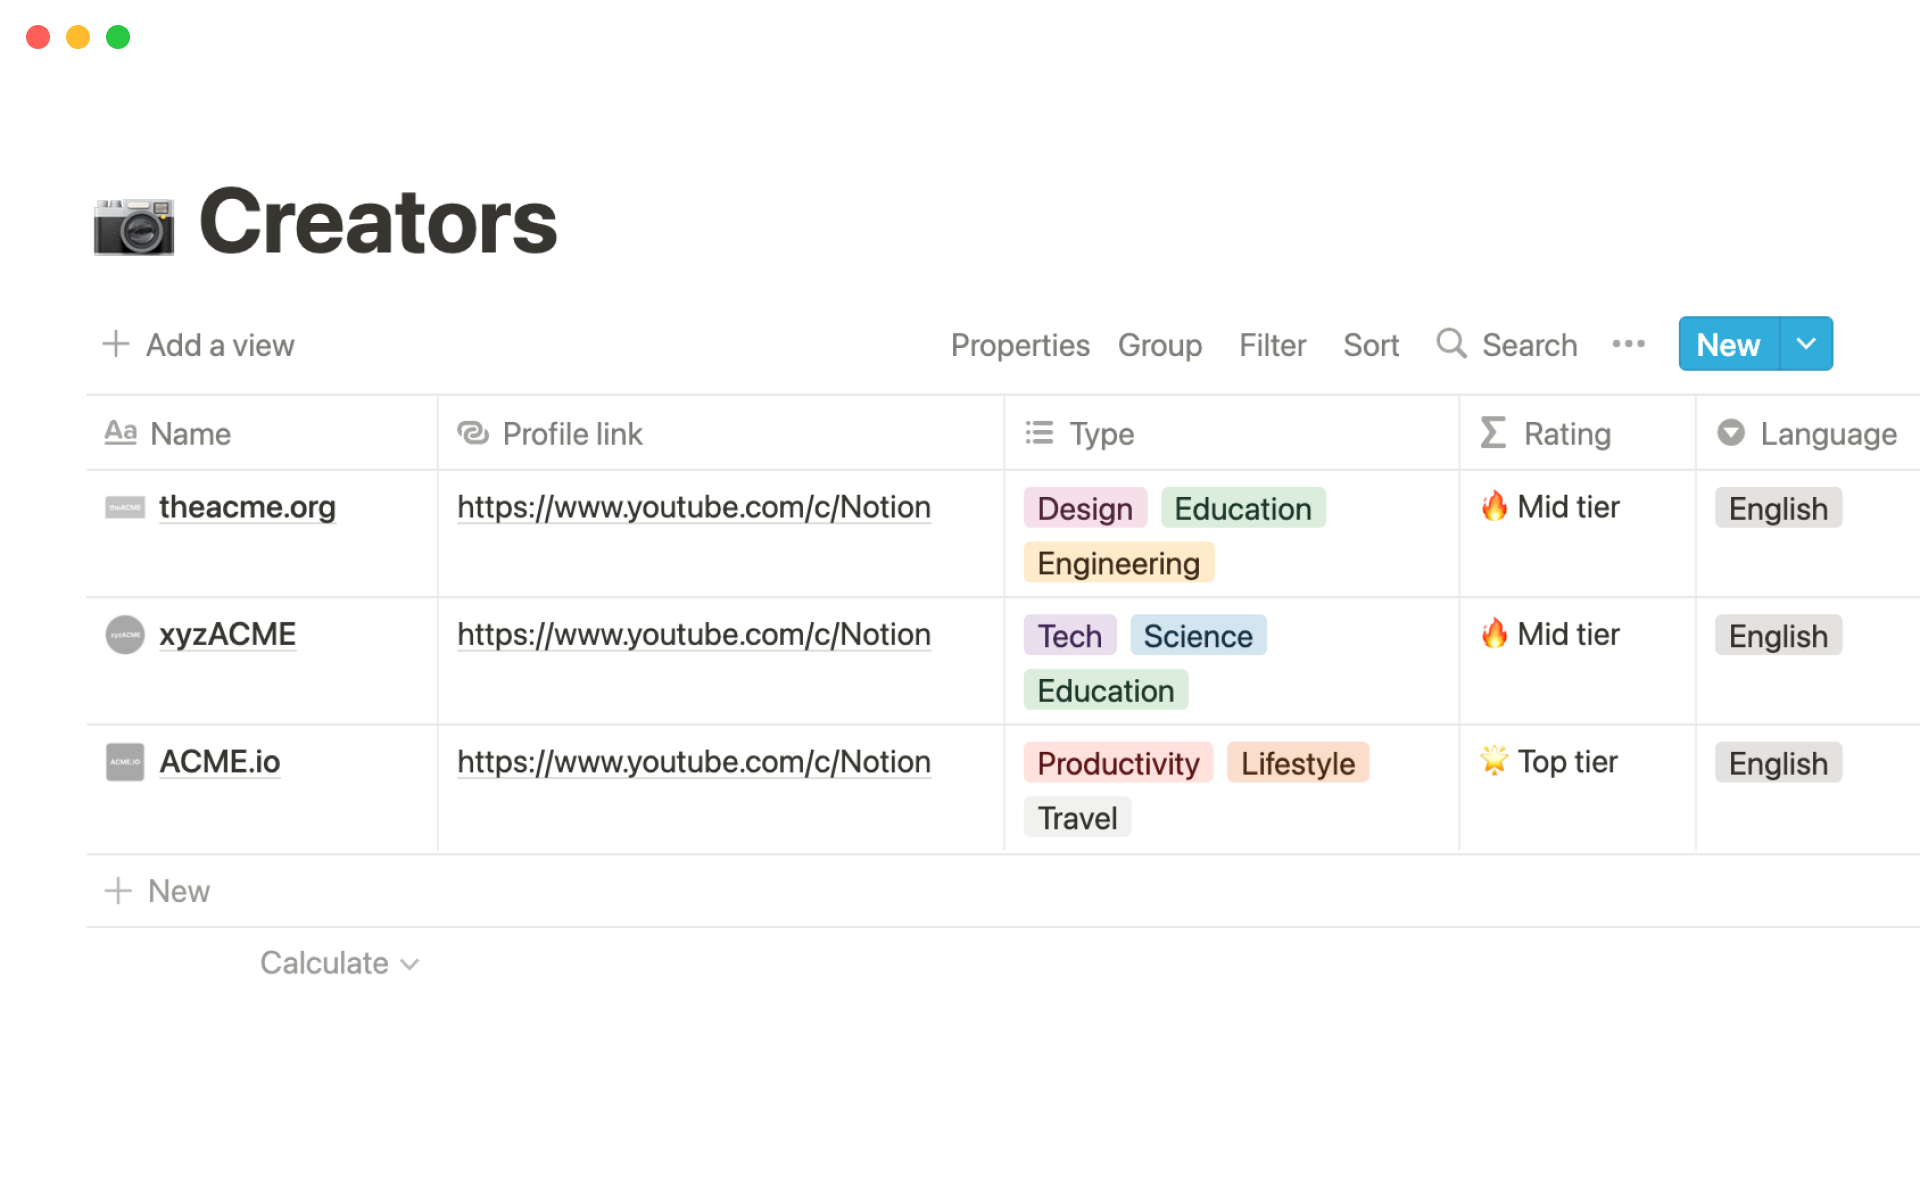This screenshot has height=1200, width=1920.
Task: Open the Calculate dropdown below the table
Action: pos(339,963)
